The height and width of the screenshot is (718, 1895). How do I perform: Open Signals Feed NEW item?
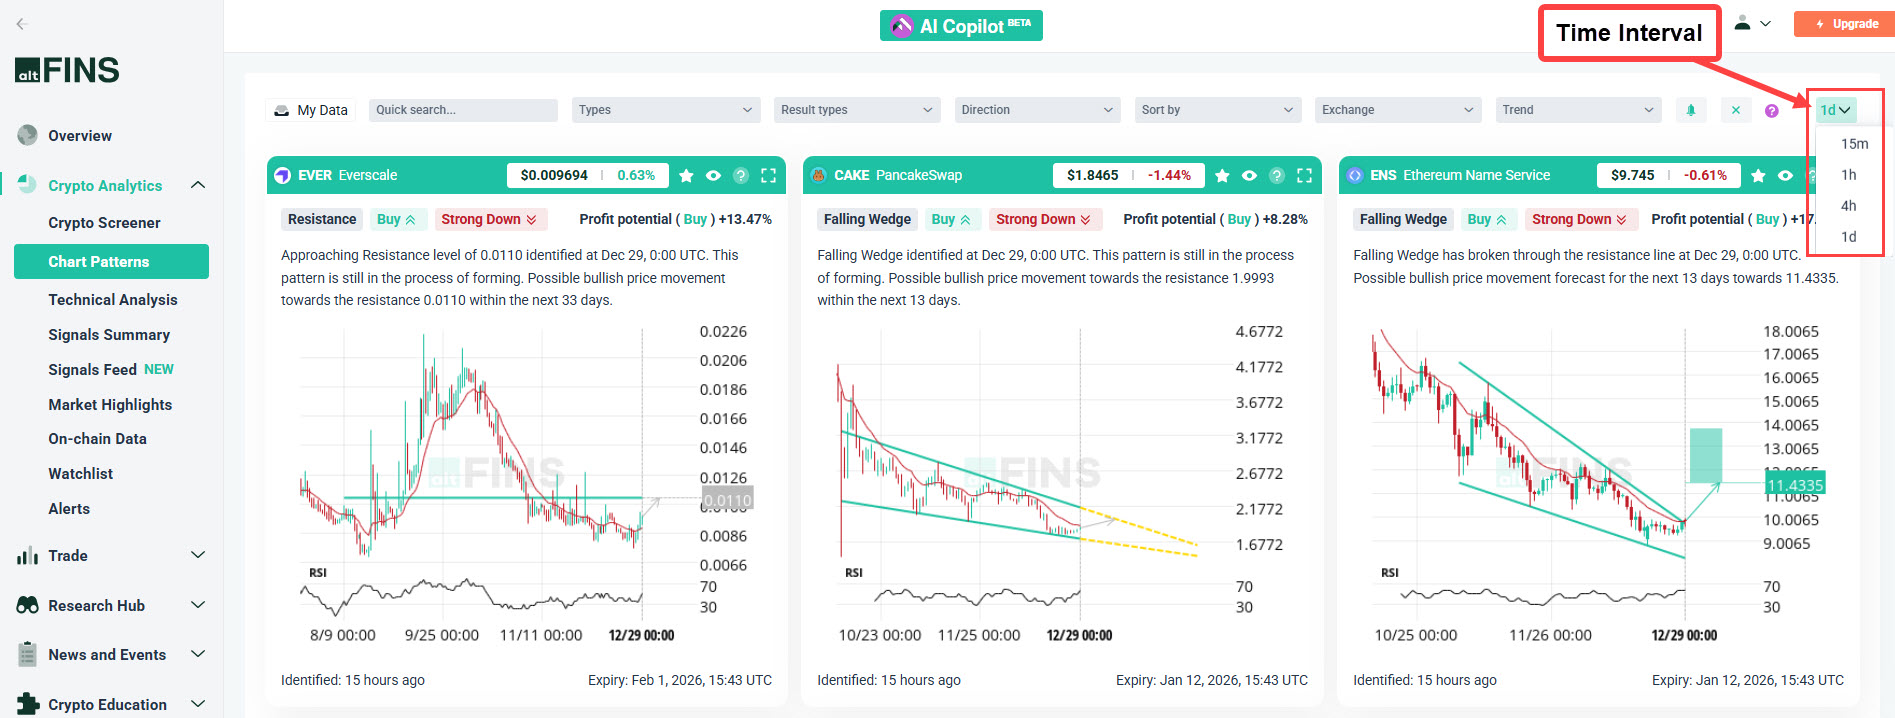pyautogui.click(x=111, y=370)
